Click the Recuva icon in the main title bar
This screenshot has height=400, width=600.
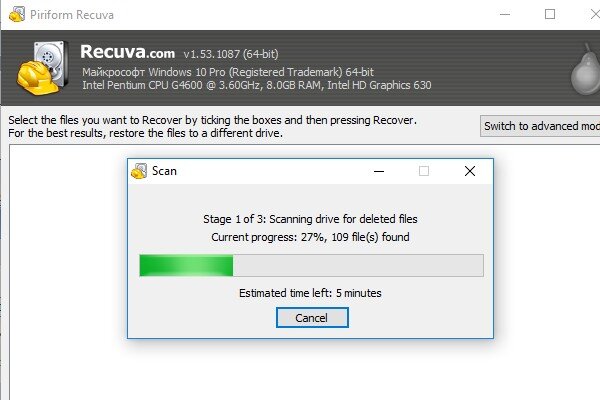pyautogui.click(x=17, y=14)
